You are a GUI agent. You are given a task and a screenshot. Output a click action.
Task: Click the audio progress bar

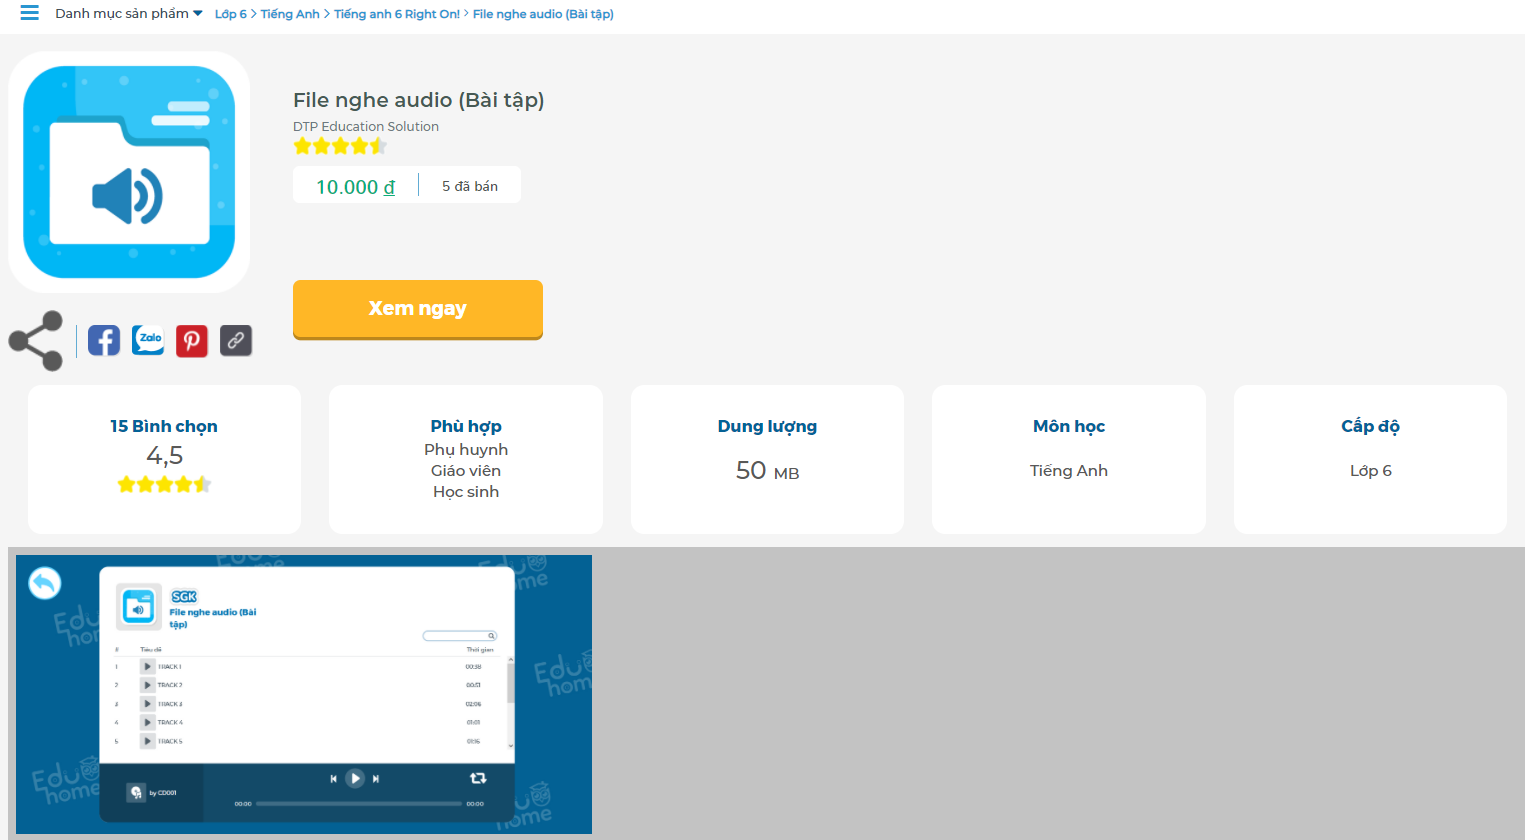[x=358, y=804]
